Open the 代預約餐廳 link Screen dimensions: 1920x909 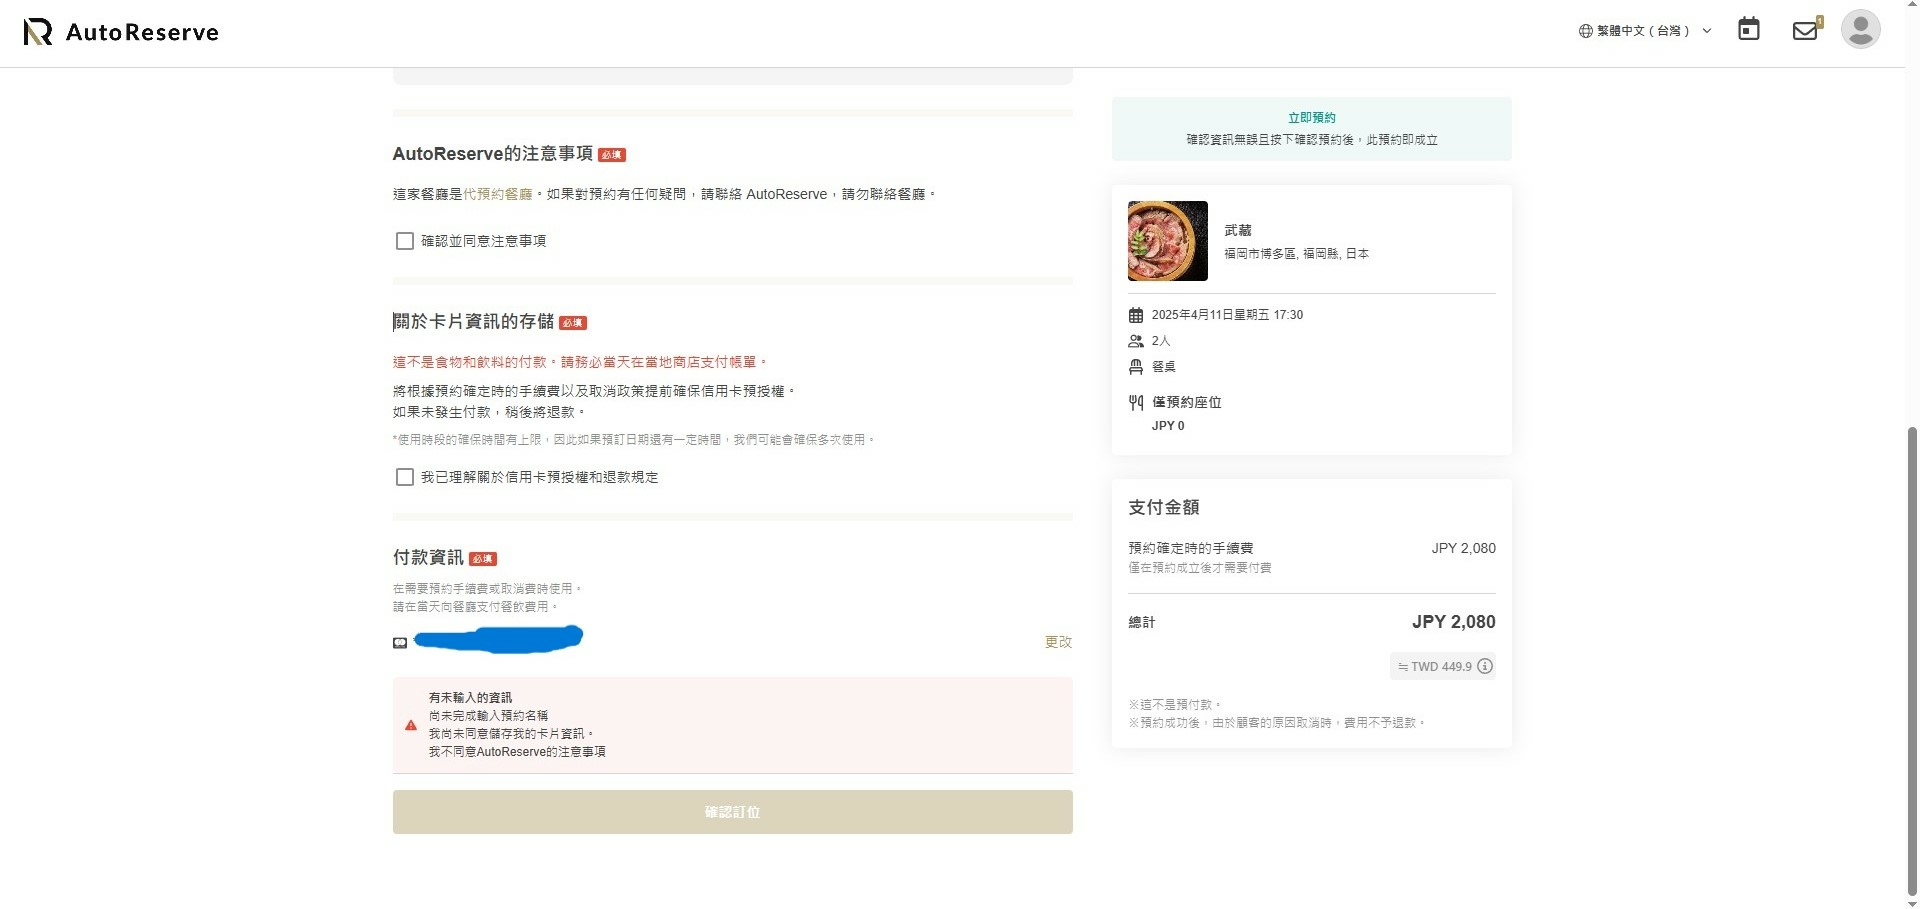498,194
